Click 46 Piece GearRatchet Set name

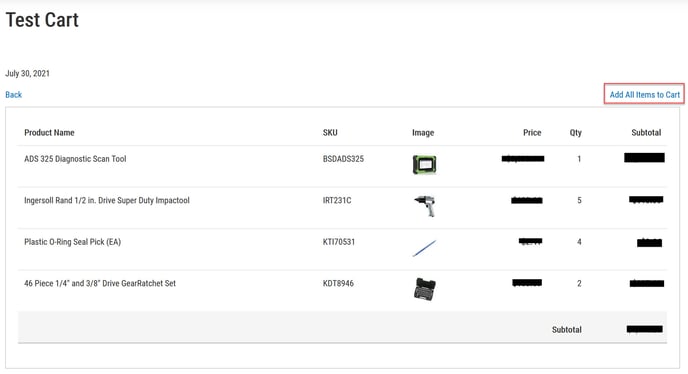(100, 283)
